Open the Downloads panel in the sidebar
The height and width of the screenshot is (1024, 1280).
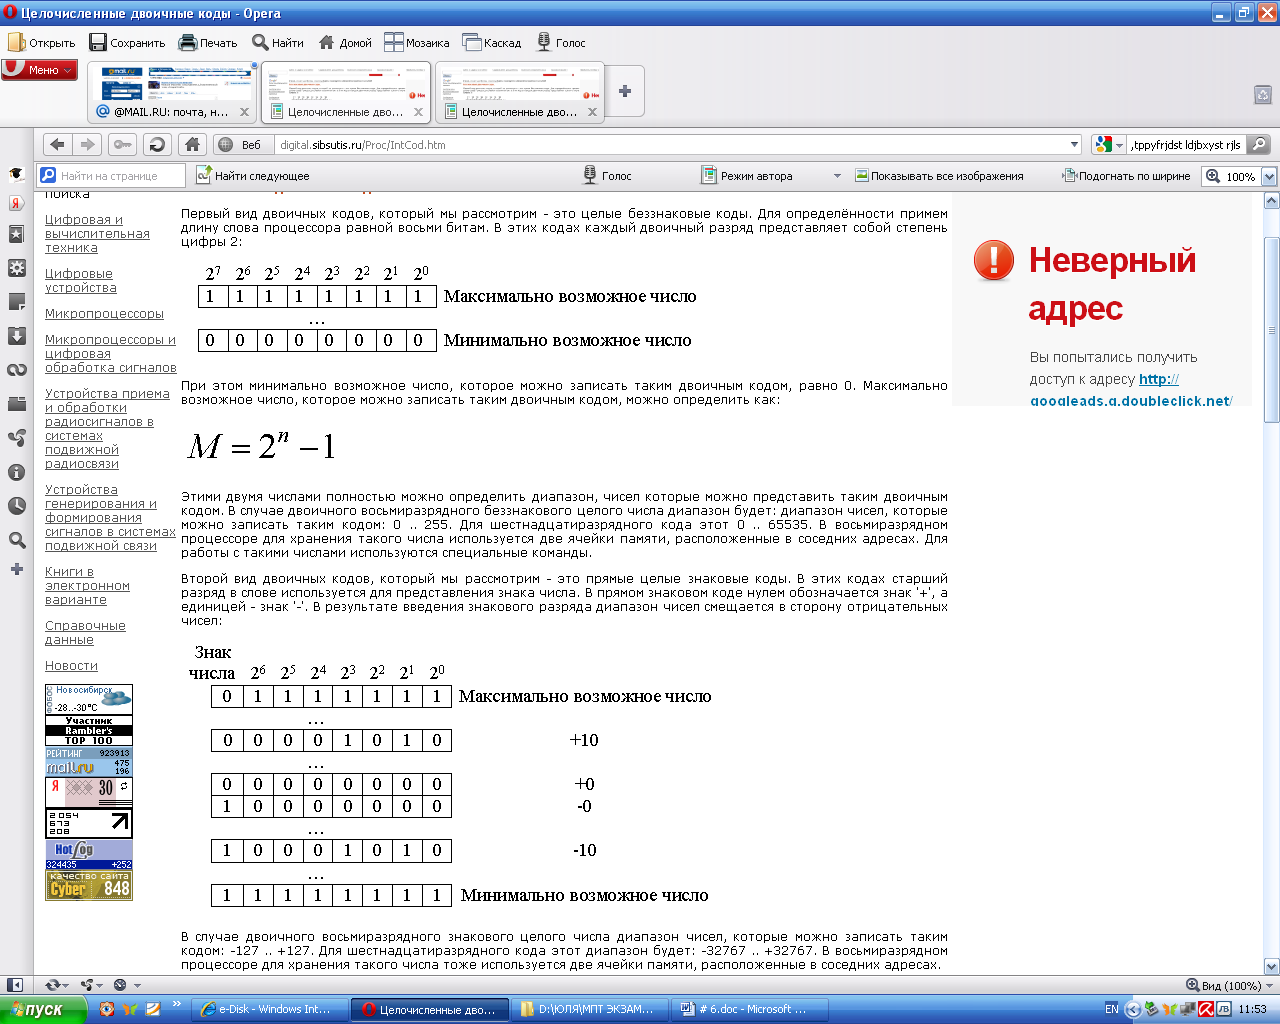pyautogui.click(x=17, y=336)
